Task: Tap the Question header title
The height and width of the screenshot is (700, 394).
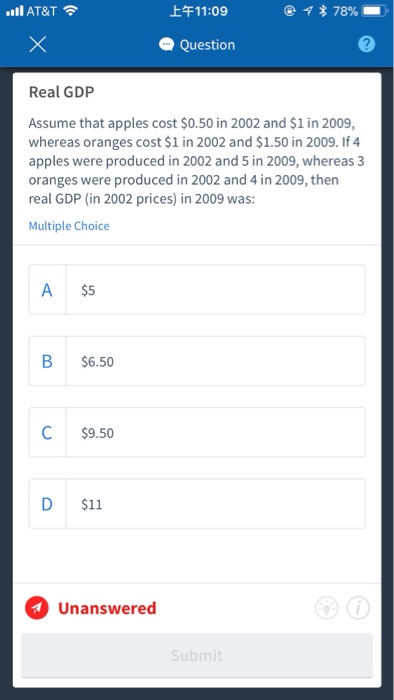Action: [207, 45]
